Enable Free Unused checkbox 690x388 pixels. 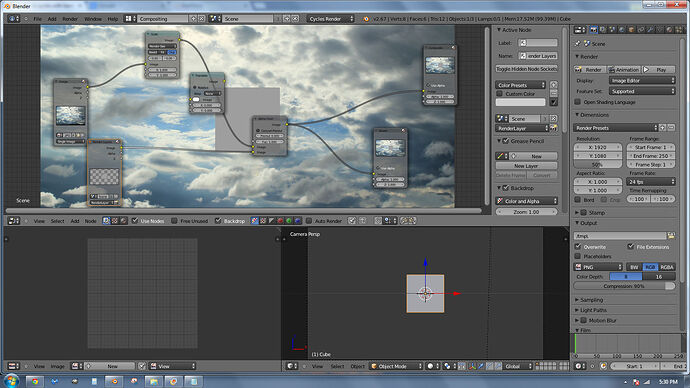(x=174, y=221)
